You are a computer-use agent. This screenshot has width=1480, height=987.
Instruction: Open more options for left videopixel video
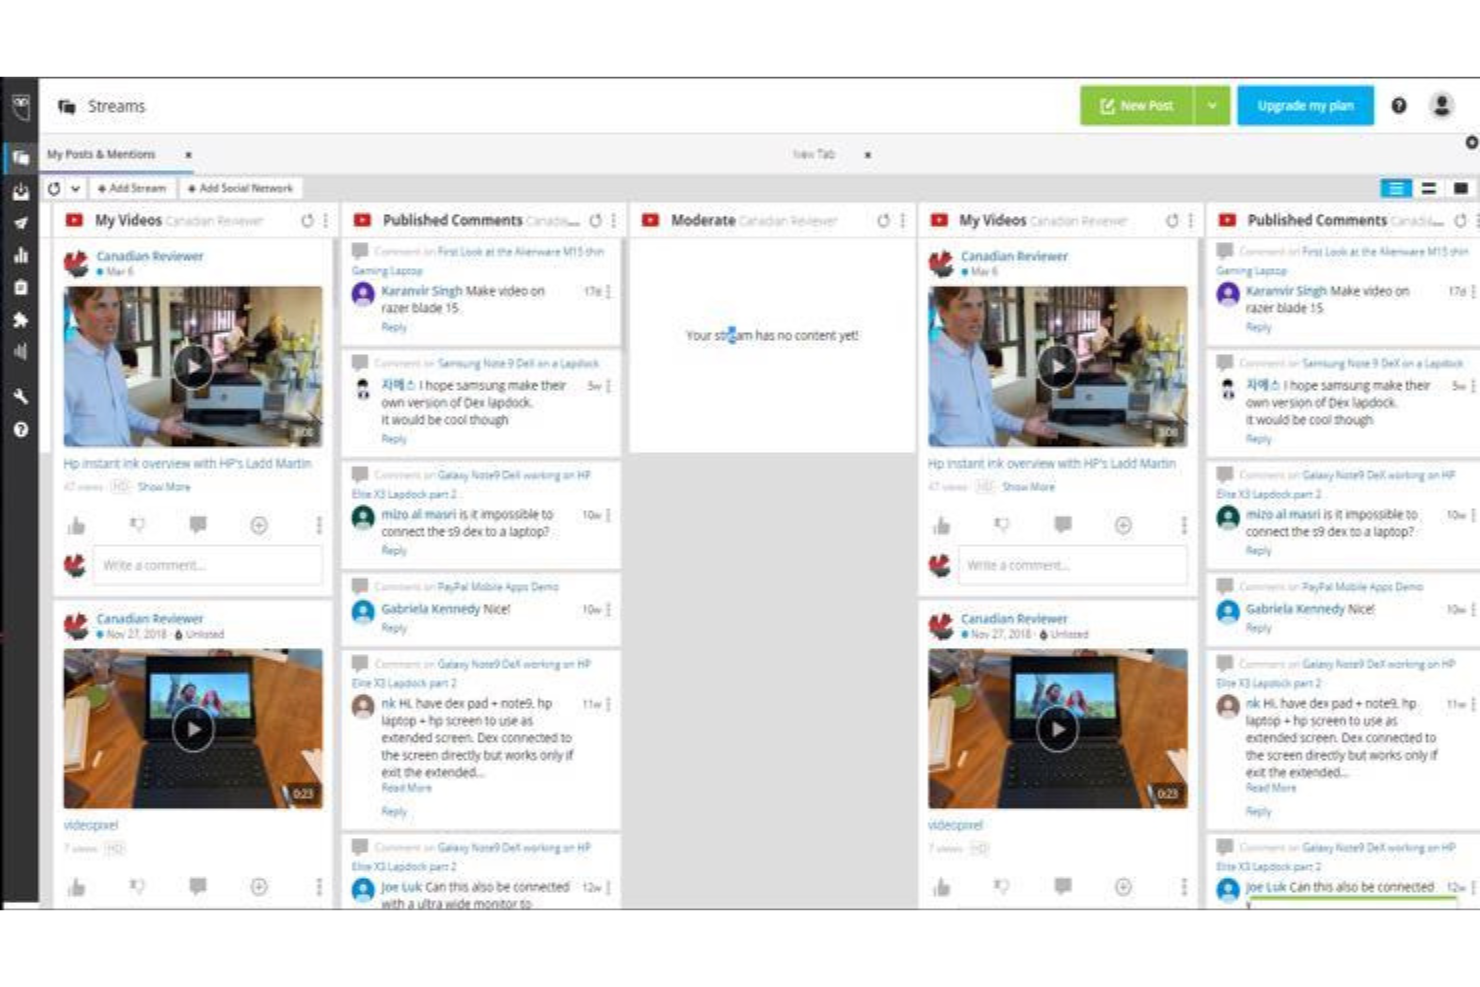tap(319, 886)
